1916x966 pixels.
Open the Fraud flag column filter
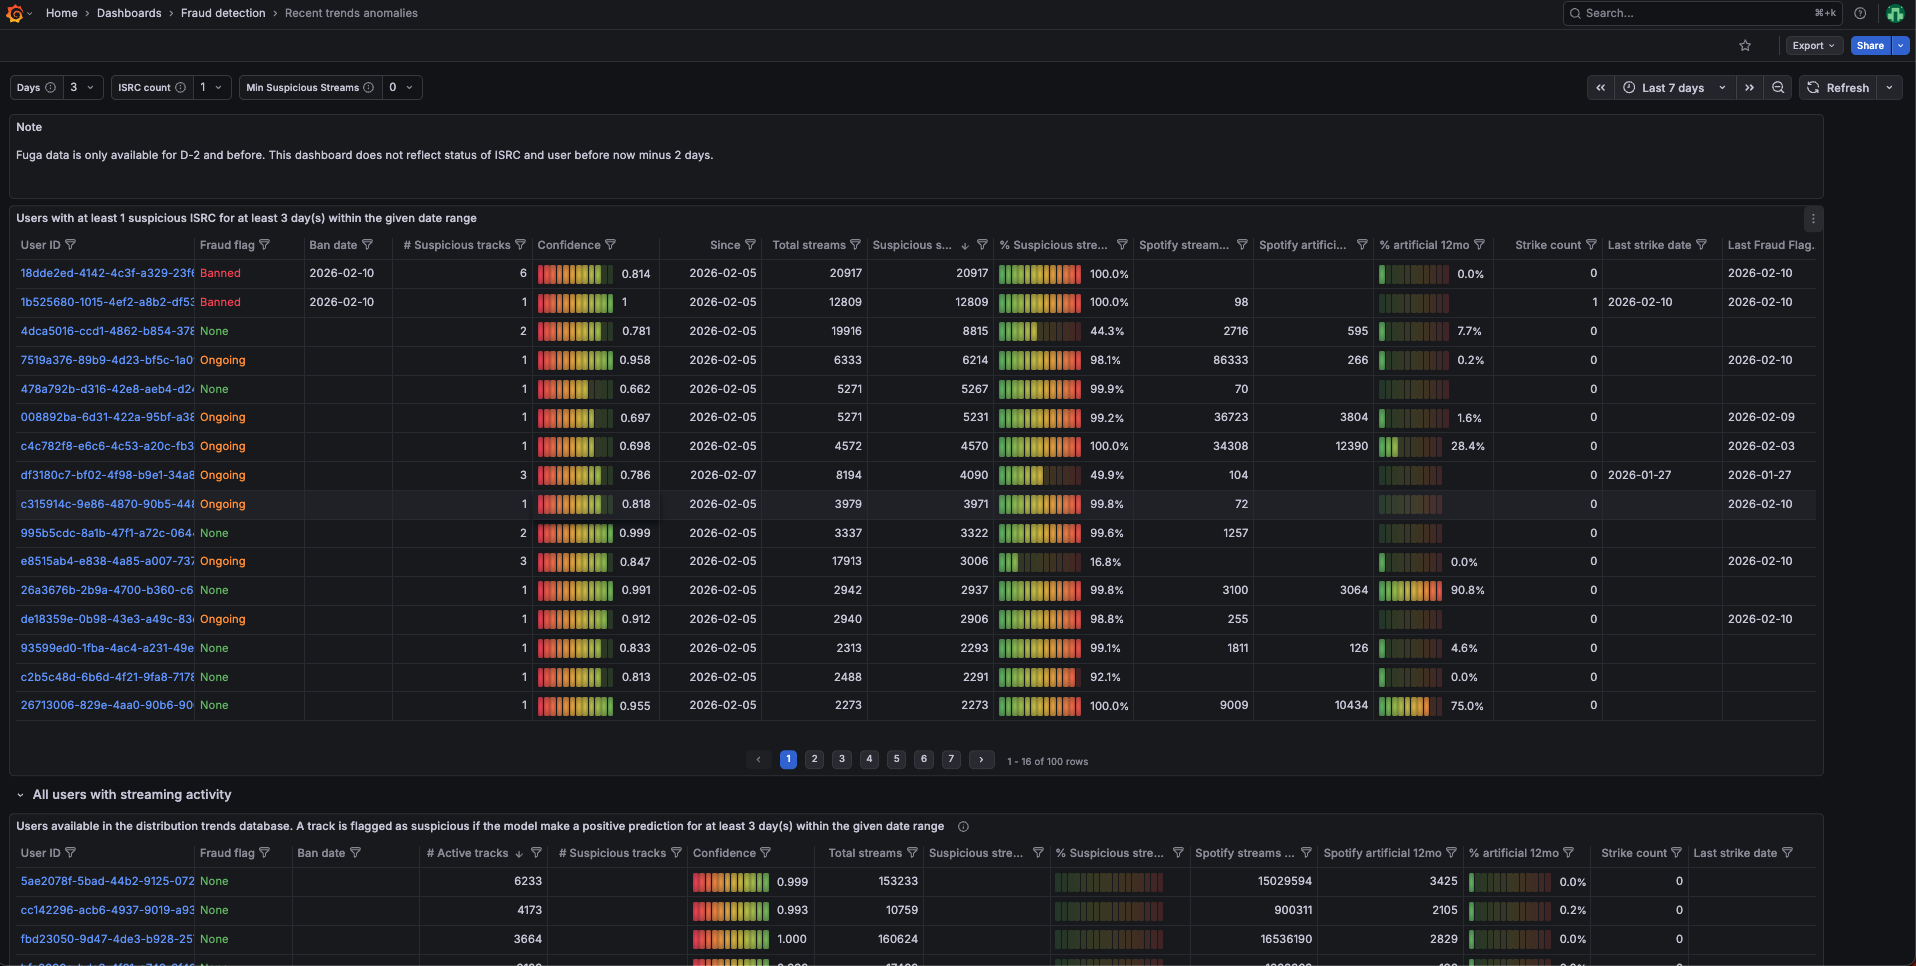click(x=265, y=244)
